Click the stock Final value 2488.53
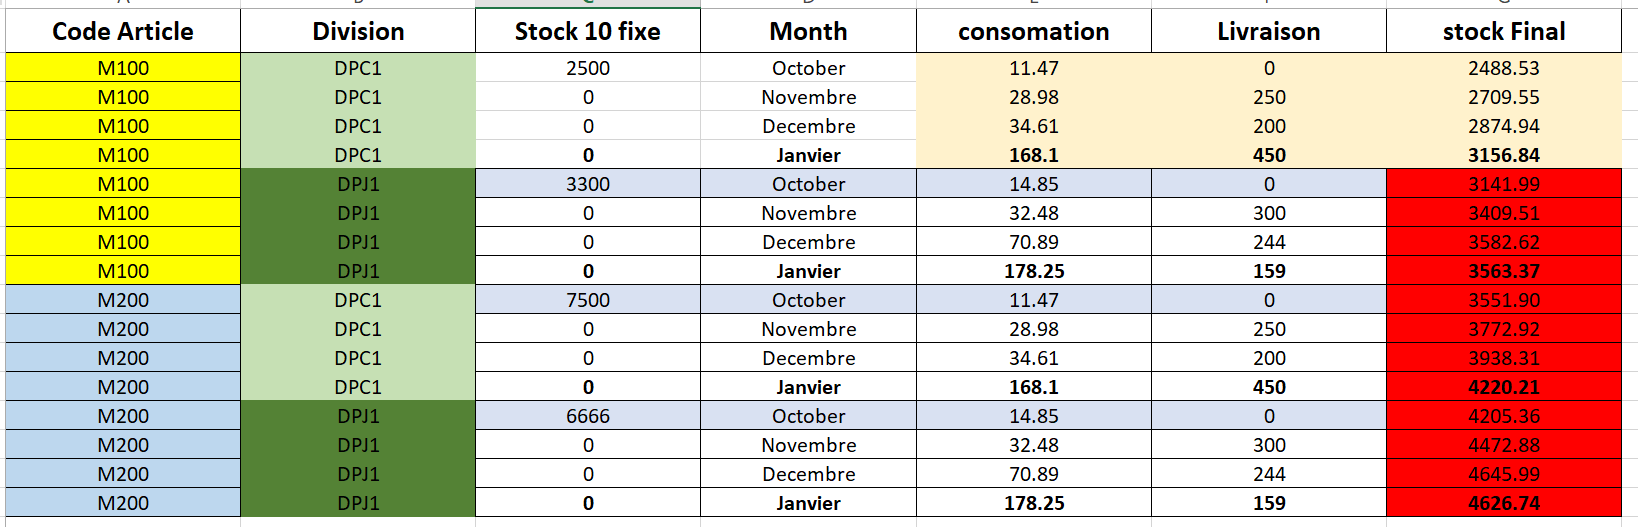Viewport: 1638px width, 527px height. [x=1503, y=68]
